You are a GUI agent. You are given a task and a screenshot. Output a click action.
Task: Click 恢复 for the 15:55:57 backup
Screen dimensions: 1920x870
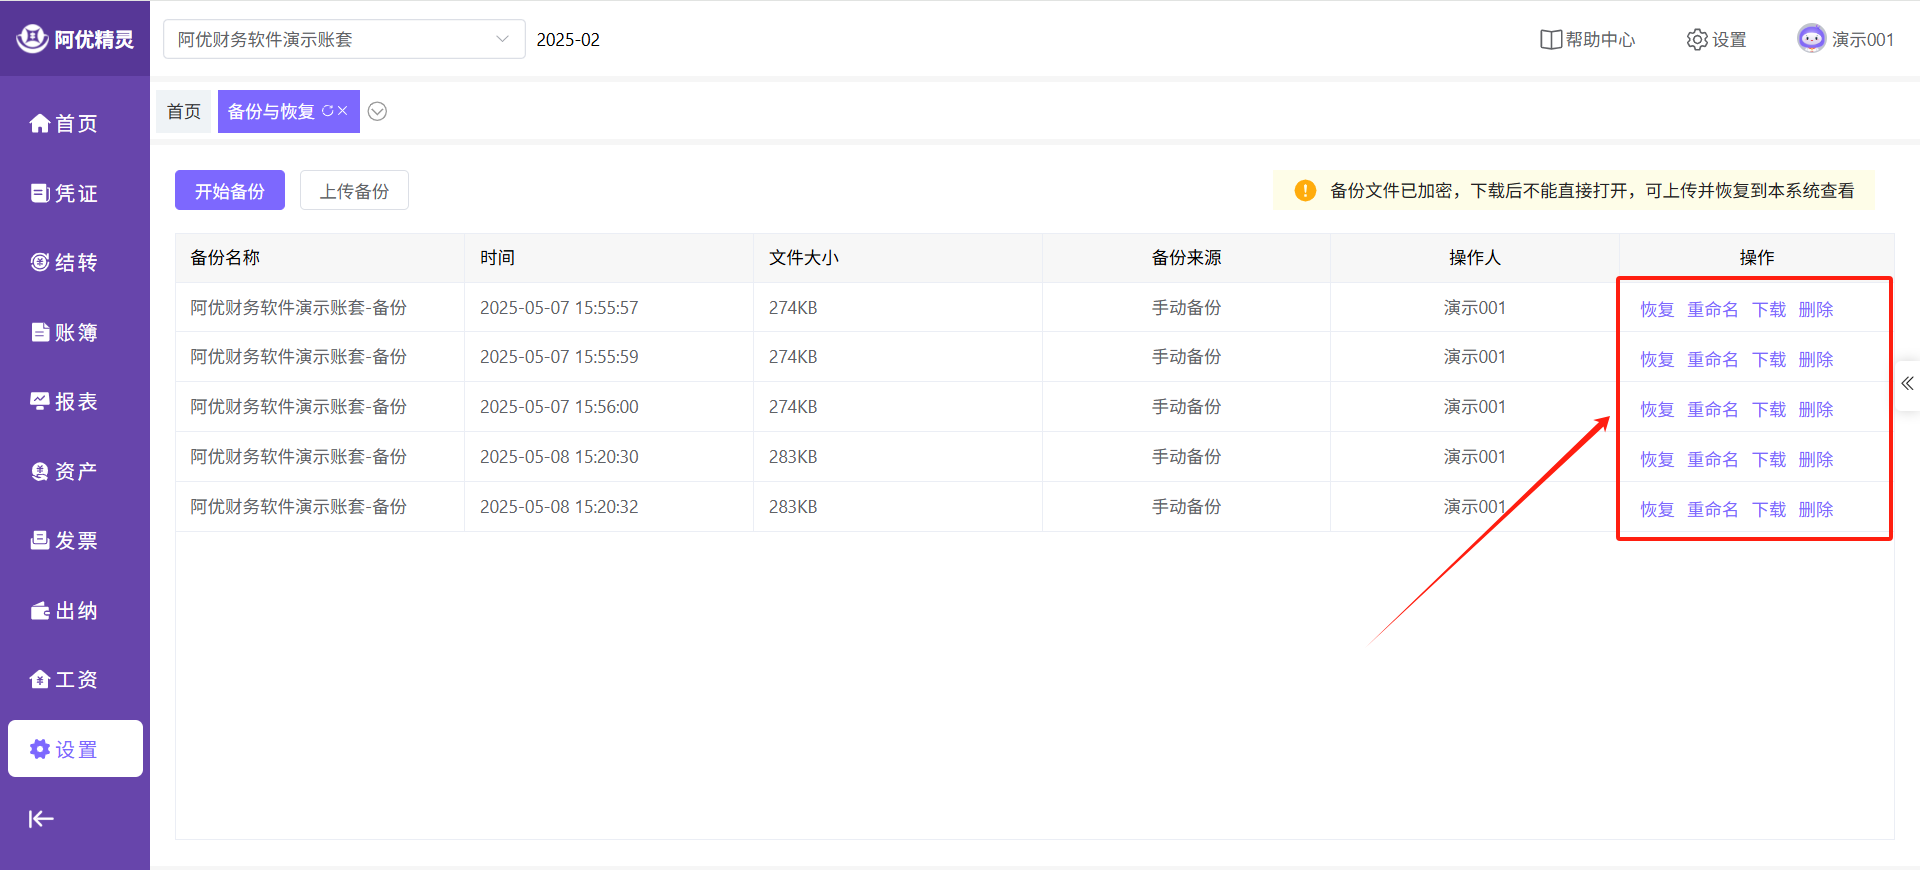(1656, 310)
